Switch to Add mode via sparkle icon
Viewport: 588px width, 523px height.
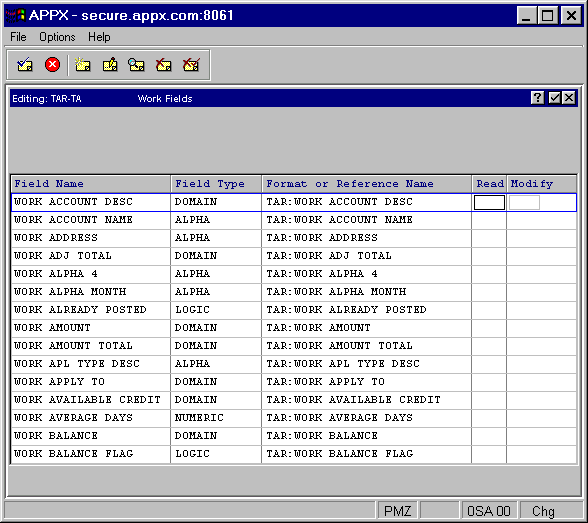(x=82, y=65)
